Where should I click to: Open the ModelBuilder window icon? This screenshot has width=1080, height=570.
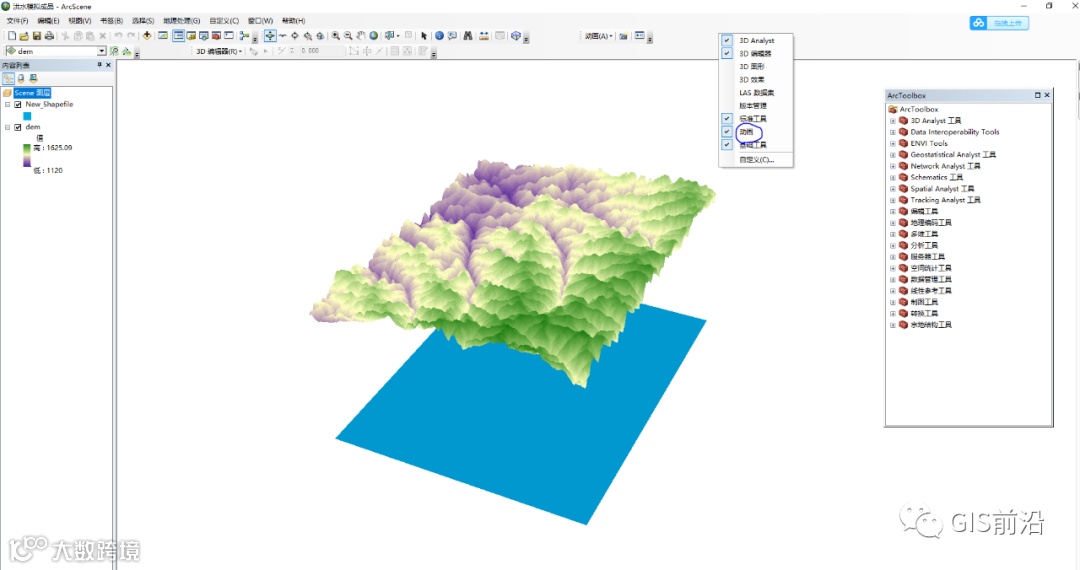point(245,36)
